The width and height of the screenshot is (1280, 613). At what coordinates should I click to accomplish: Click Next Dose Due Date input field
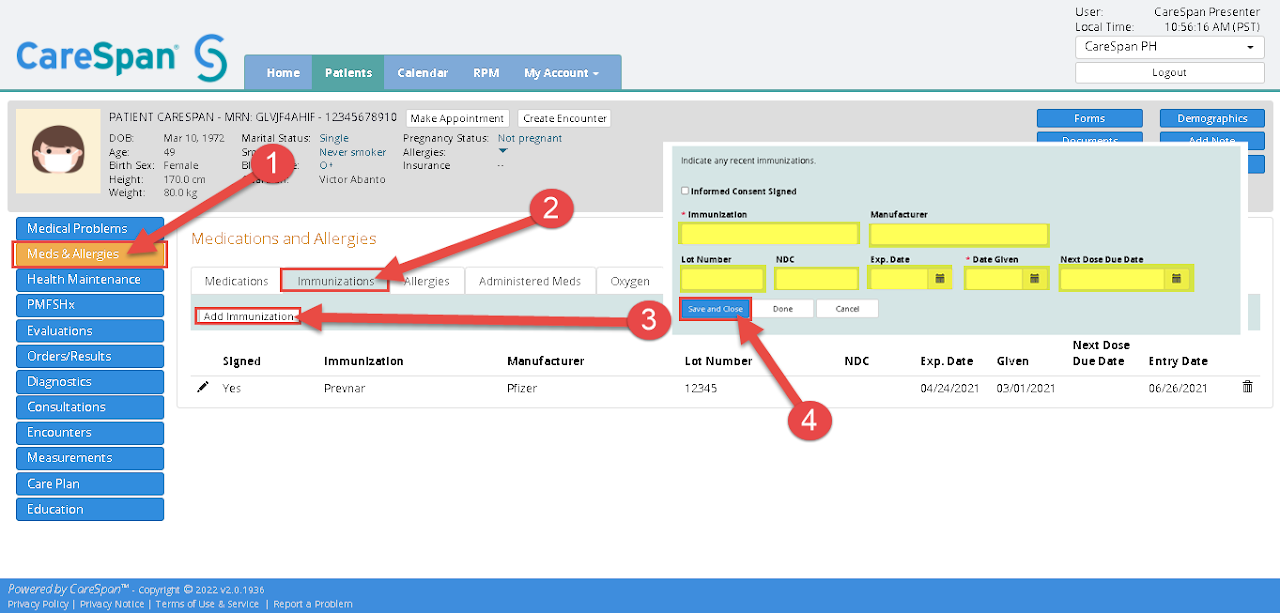click(1113, 278)
